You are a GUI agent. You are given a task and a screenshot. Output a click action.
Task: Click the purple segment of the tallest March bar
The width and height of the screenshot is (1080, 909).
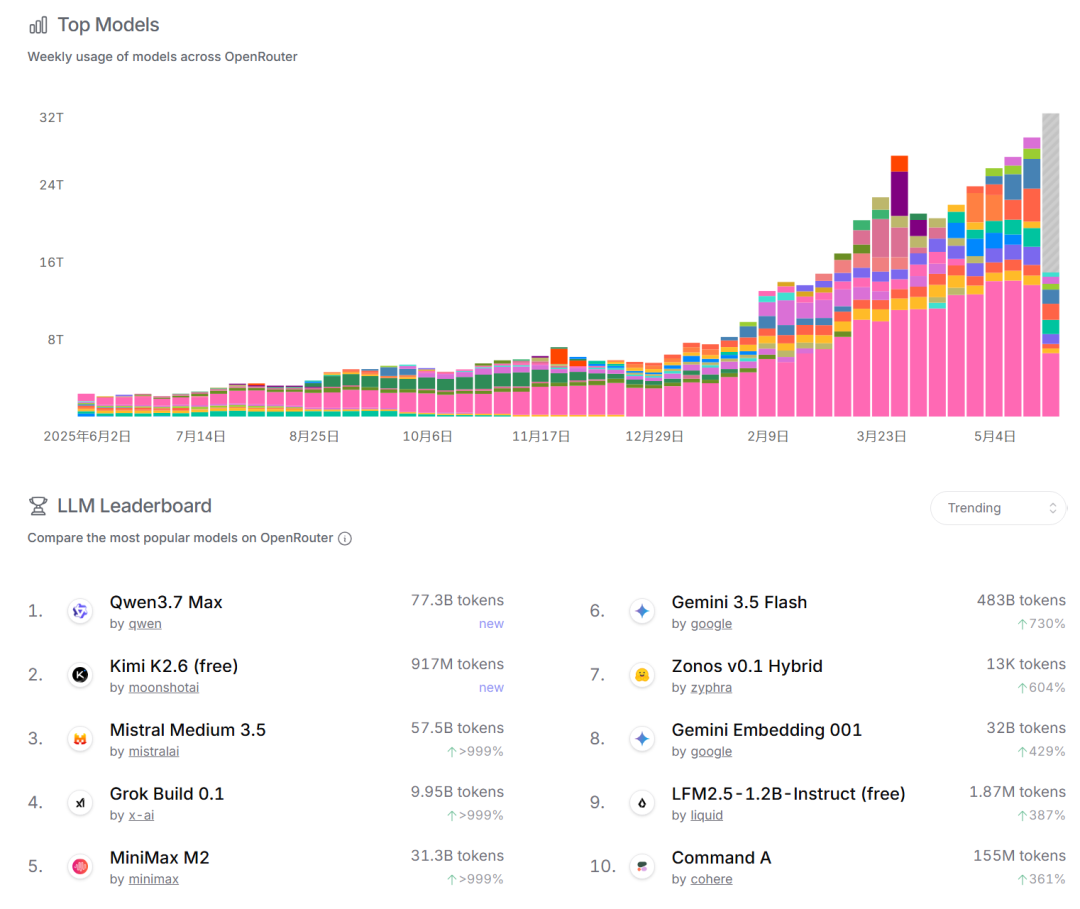pos(899,194)
